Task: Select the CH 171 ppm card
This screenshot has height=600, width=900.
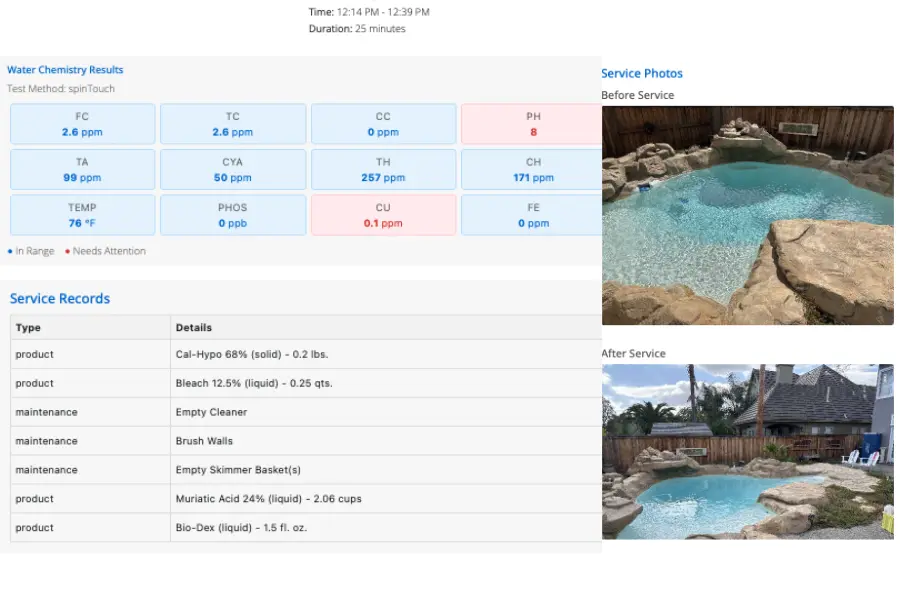Action: (x=532, y=169)
